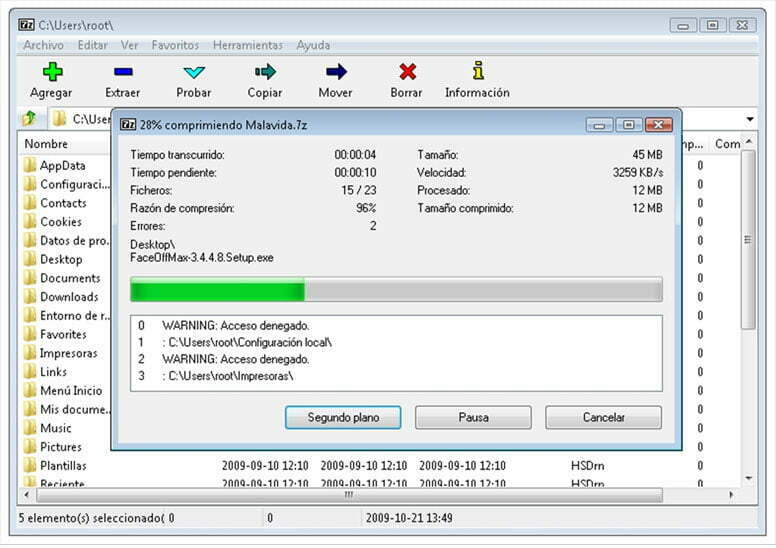
Task: Minimize the compression progress dialog
Action: coord(599,125)
